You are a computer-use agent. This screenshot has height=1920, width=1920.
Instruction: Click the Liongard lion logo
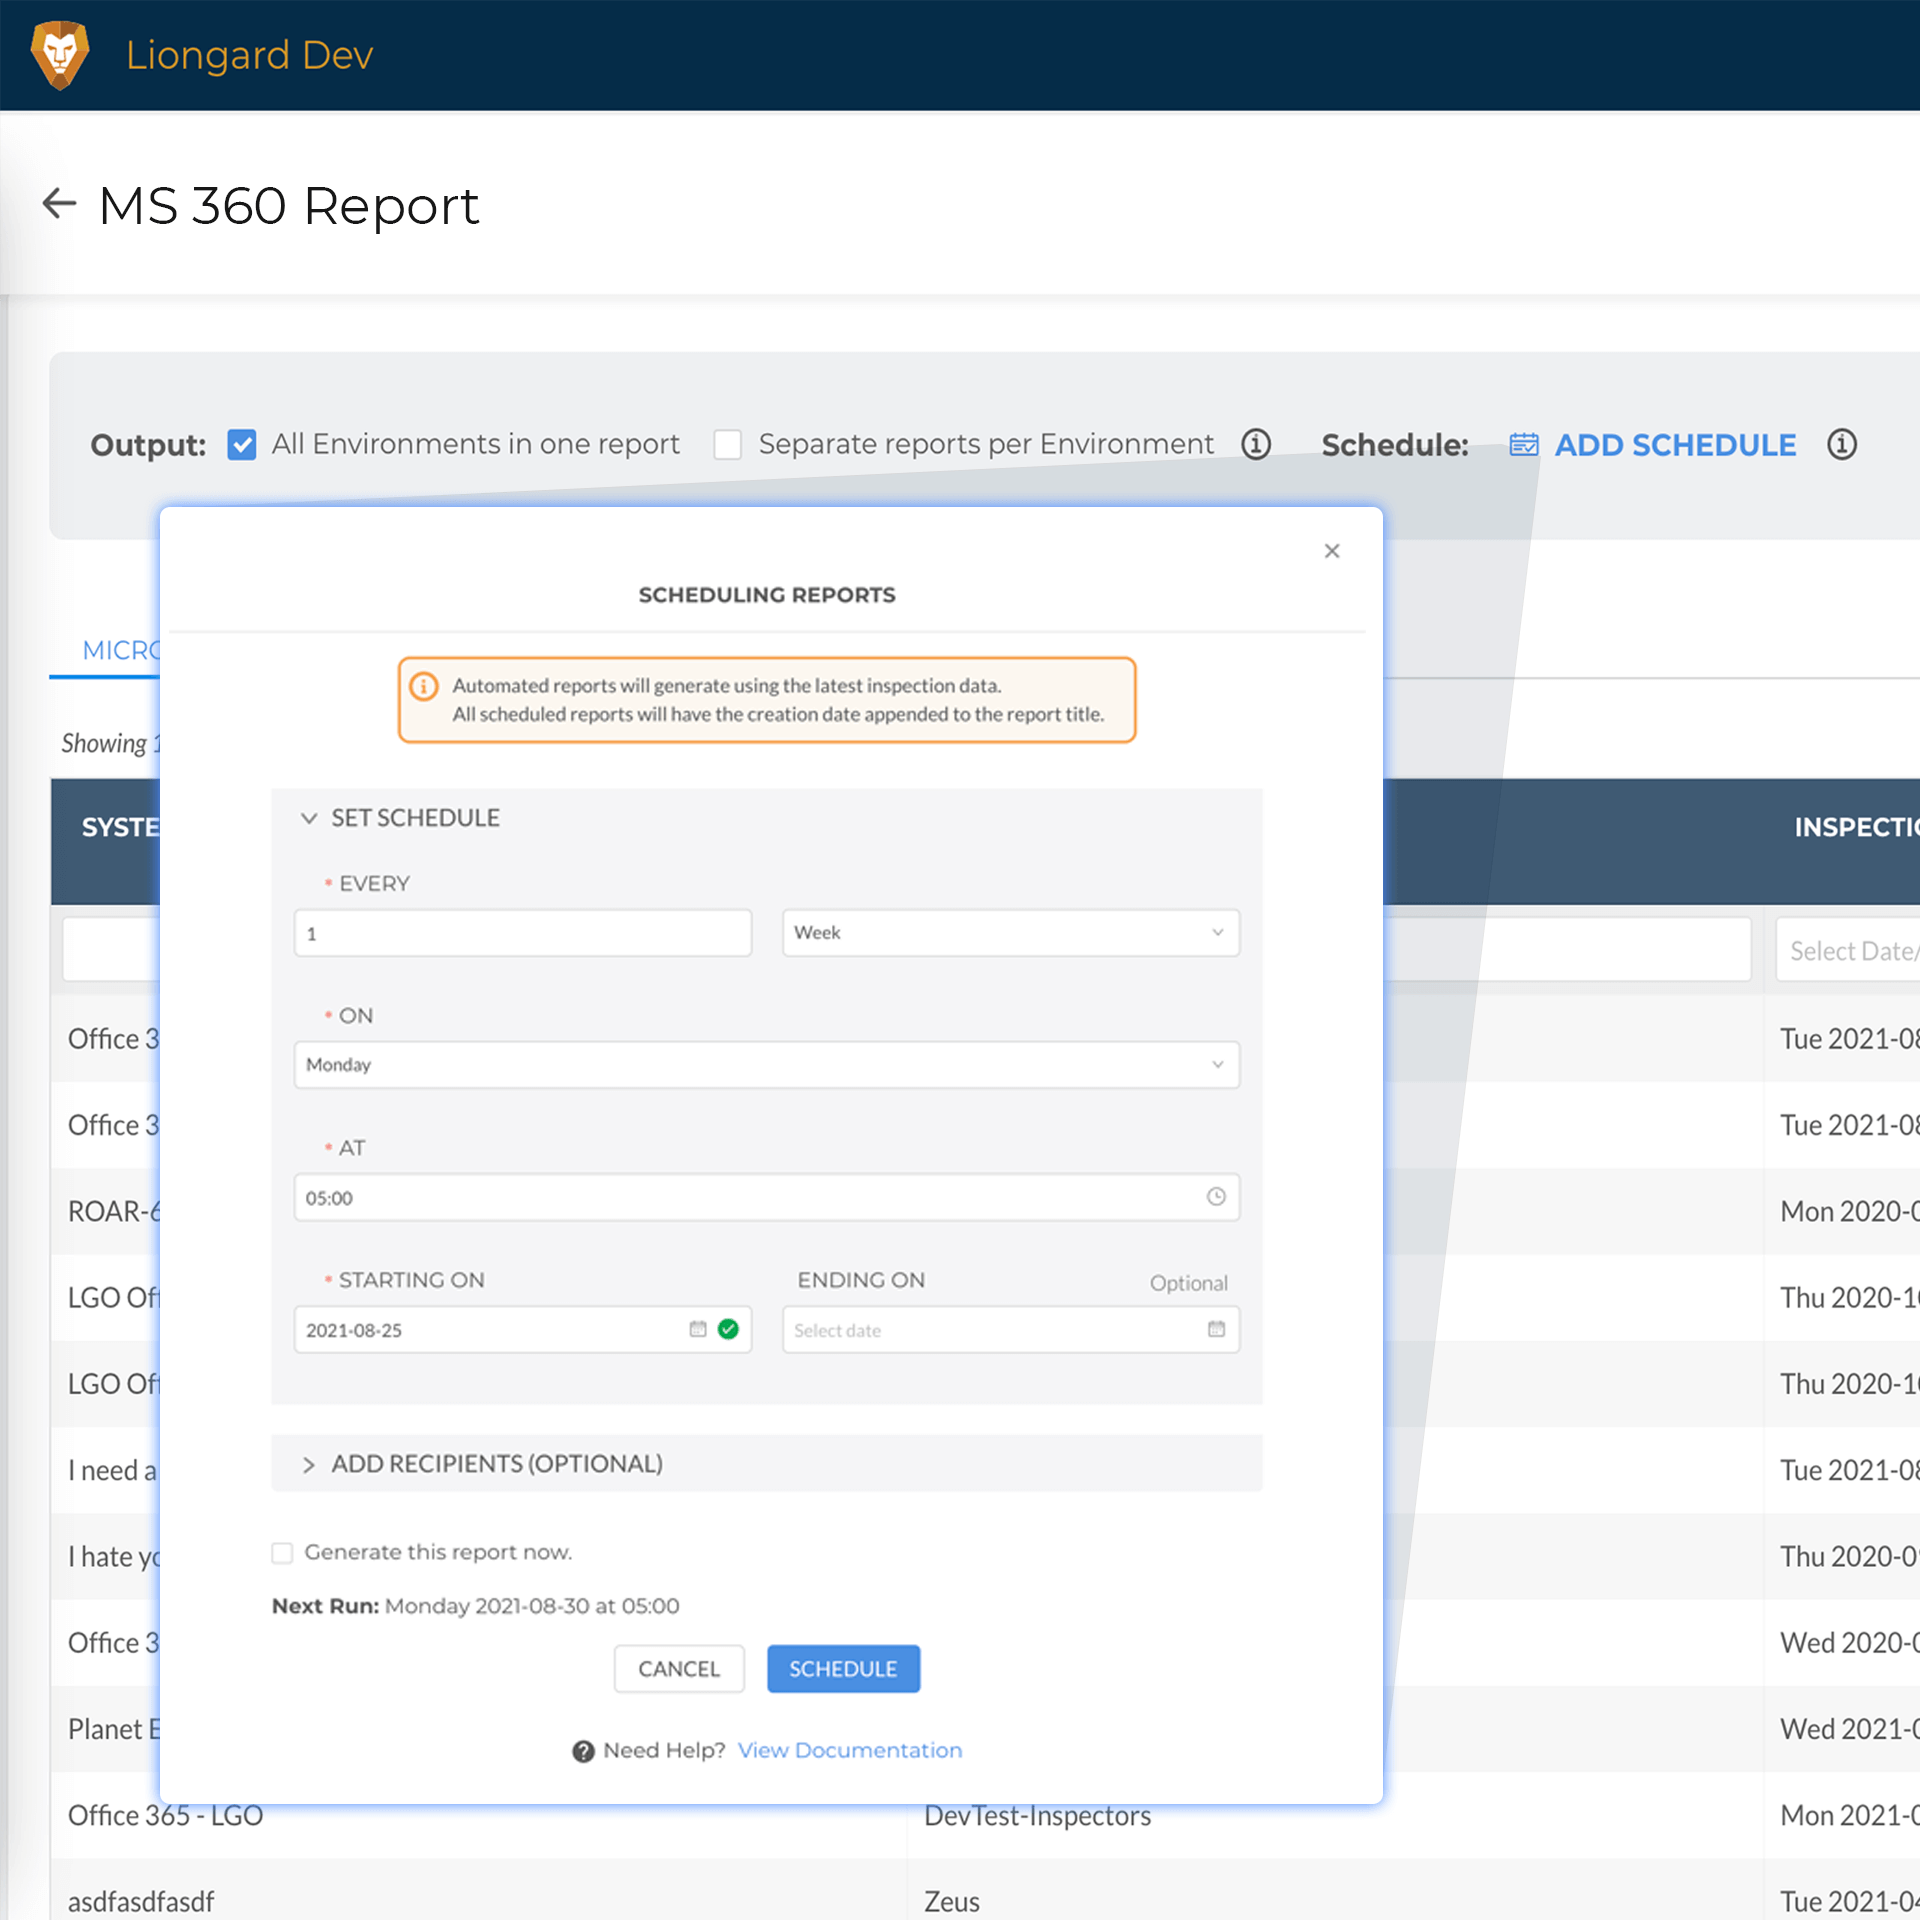click(60, 55)
